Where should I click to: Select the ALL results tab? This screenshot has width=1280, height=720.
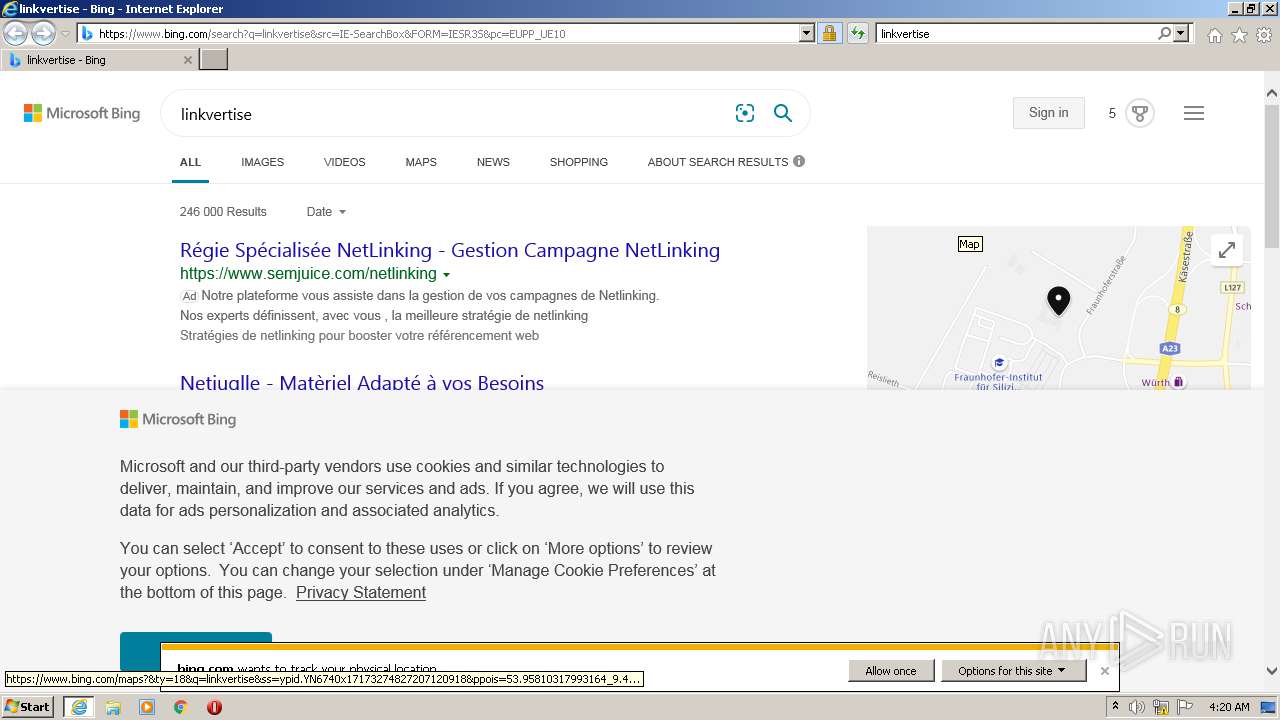click(x=190, y=162)
